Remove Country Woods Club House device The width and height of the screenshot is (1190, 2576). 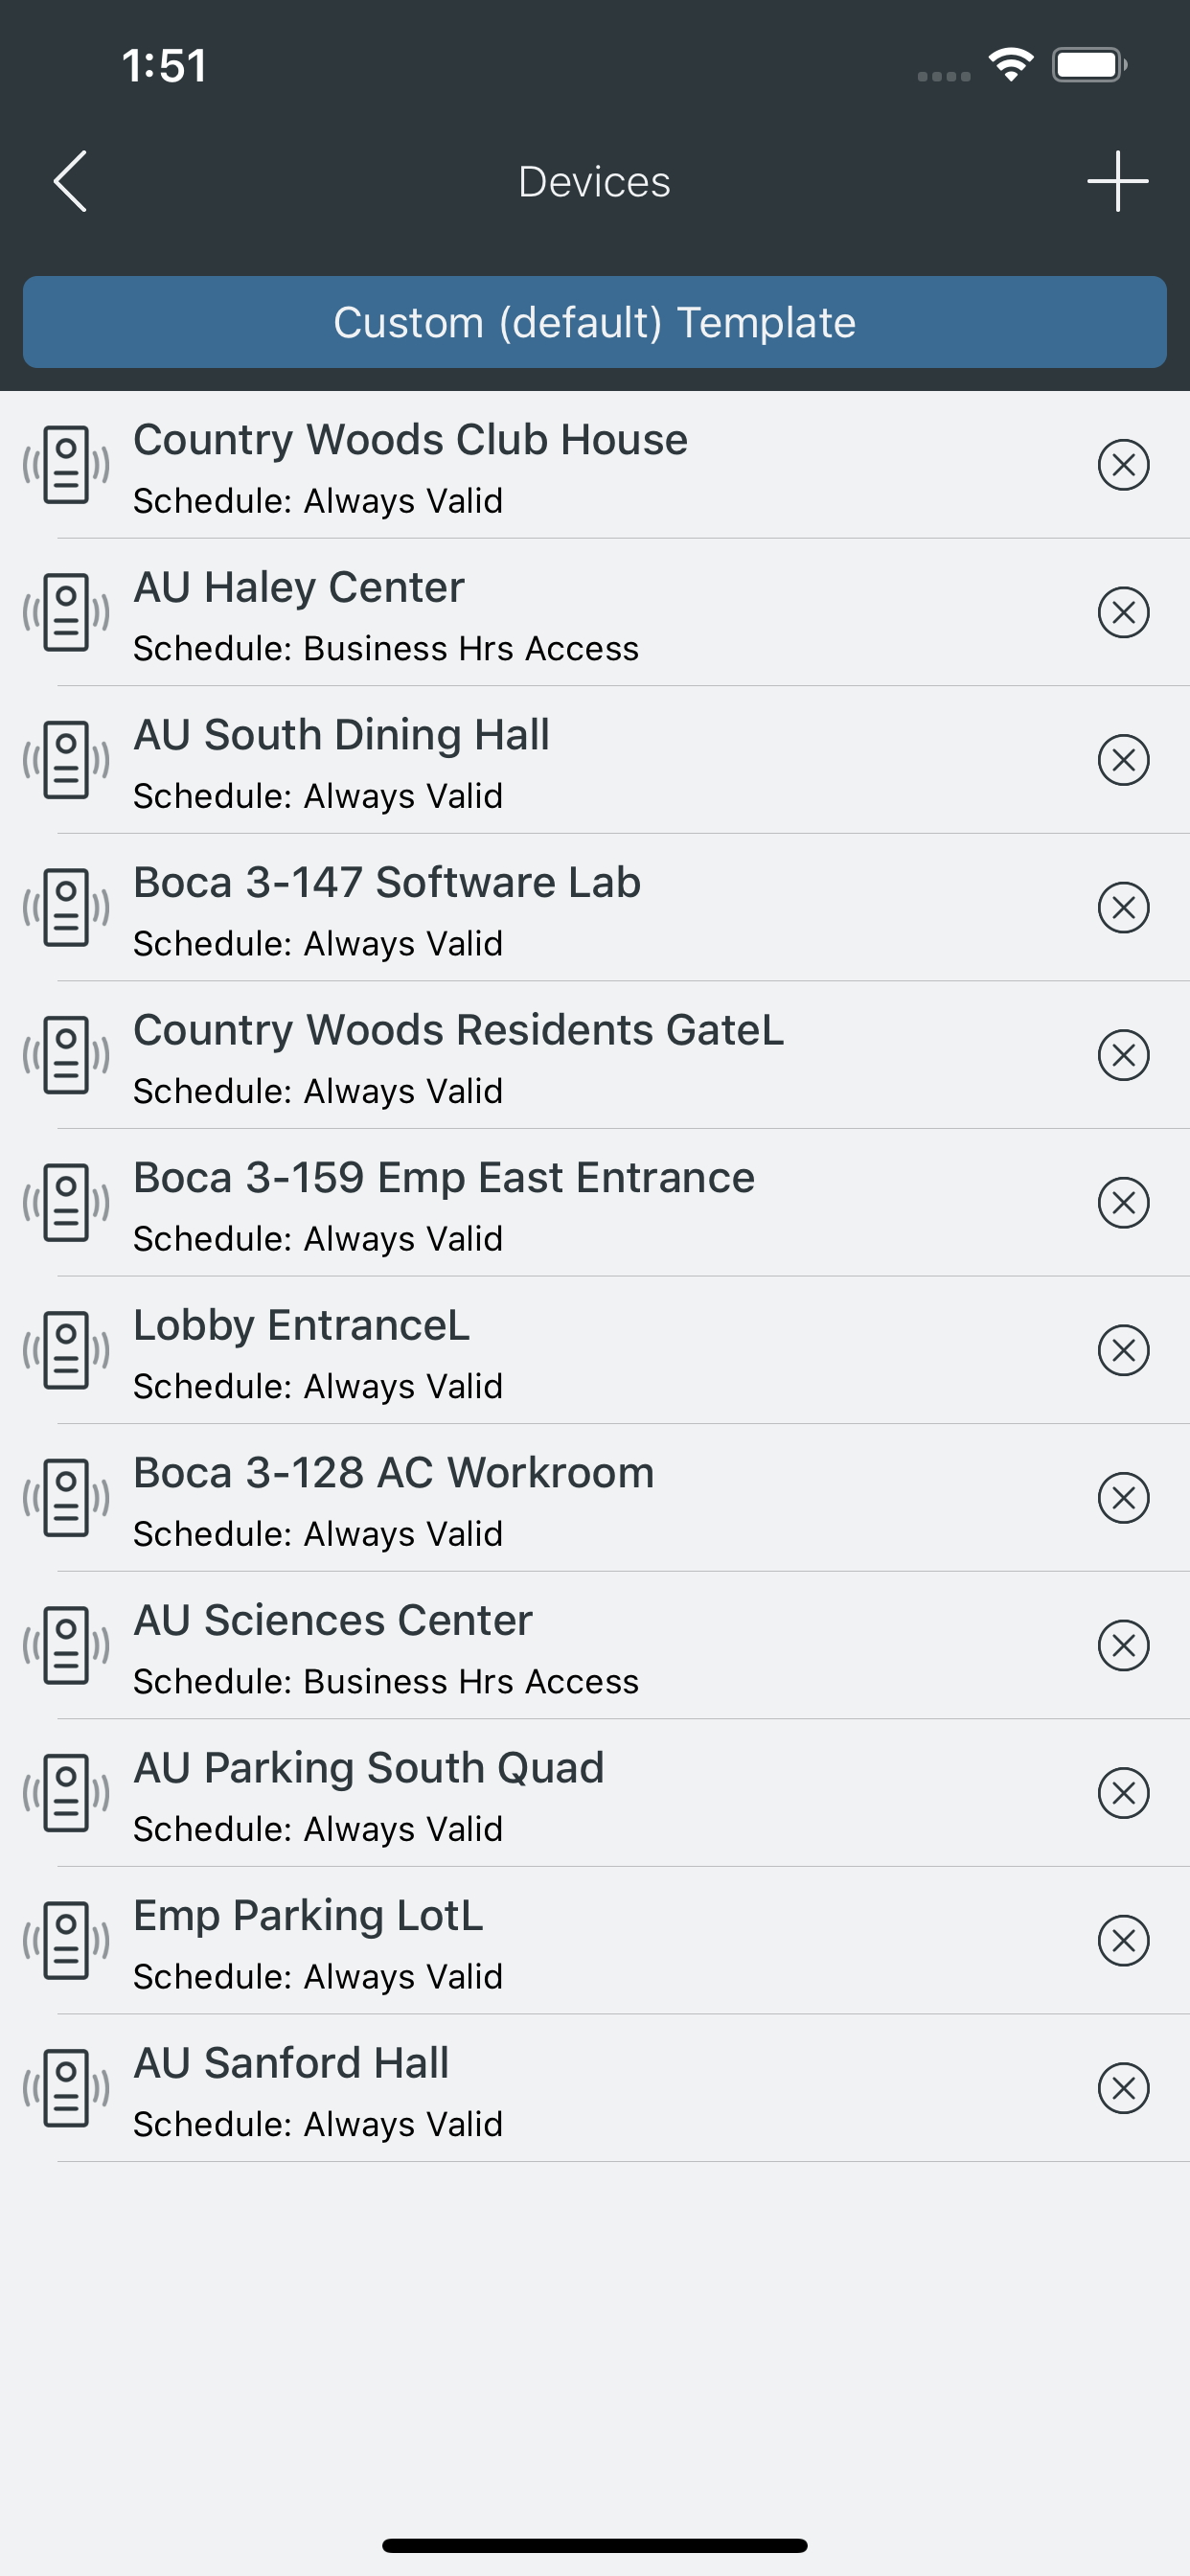(x=1123, y=465)
